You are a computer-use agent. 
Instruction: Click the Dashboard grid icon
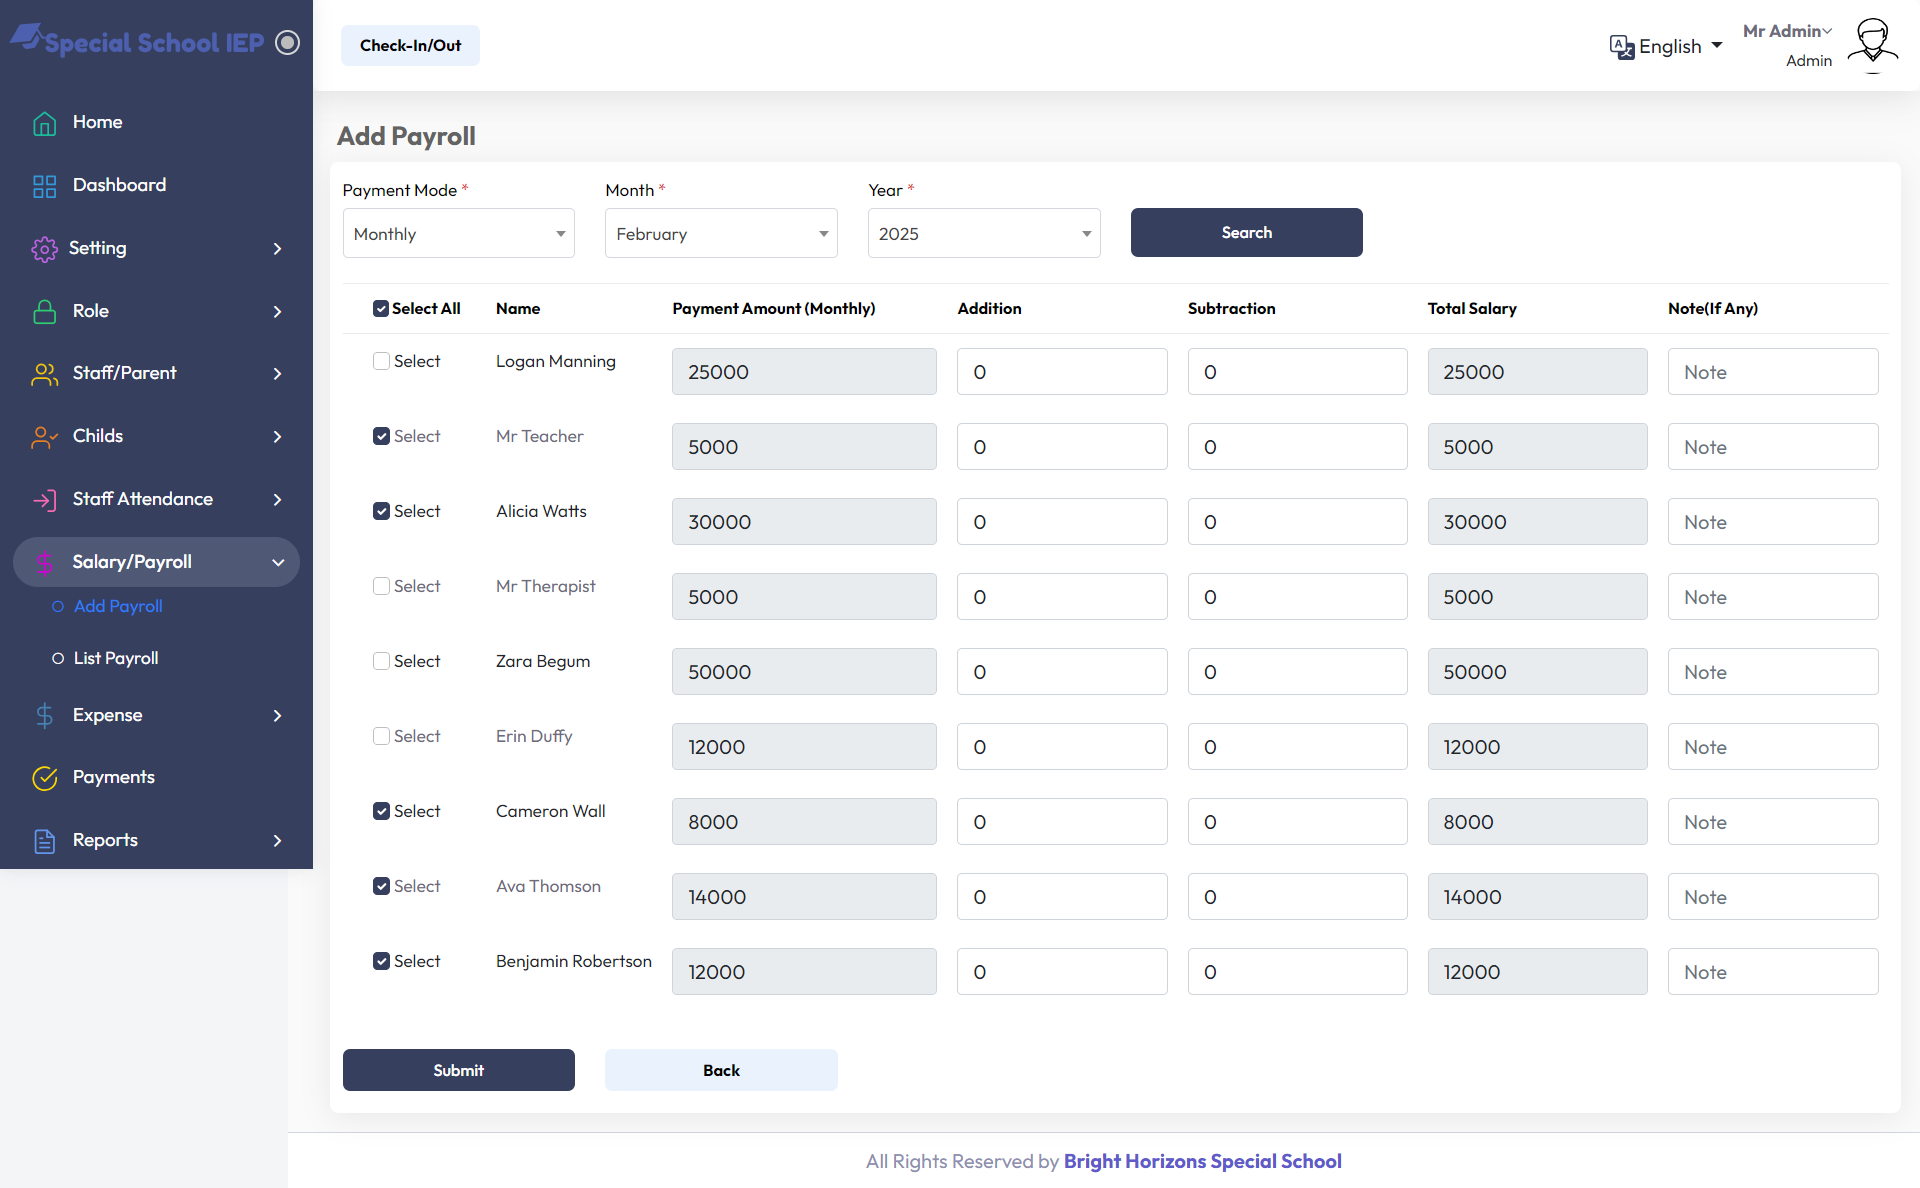click(x=44, y=185)
